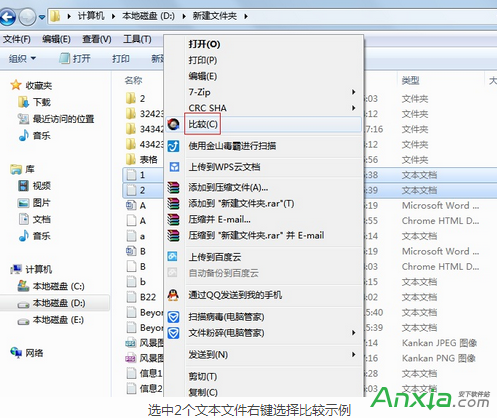Select 使用金山毒霸进行扫描 entry
This screenshot has width=497, height=418.
(232, 146)
